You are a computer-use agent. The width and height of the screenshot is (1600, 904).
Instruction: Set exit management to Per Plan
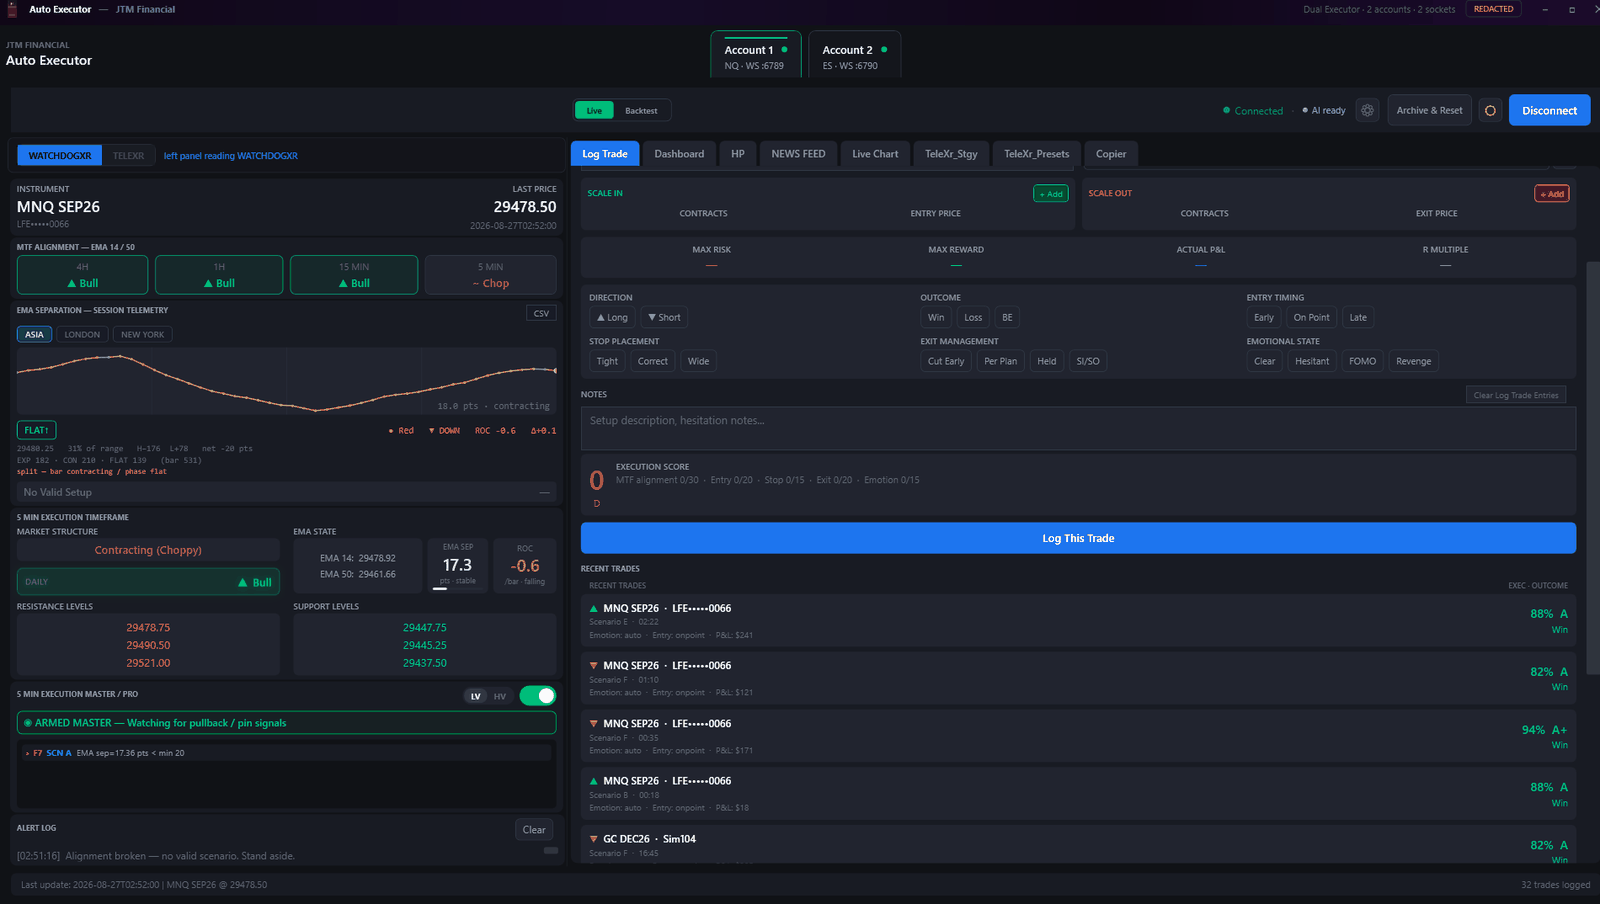1000,362
